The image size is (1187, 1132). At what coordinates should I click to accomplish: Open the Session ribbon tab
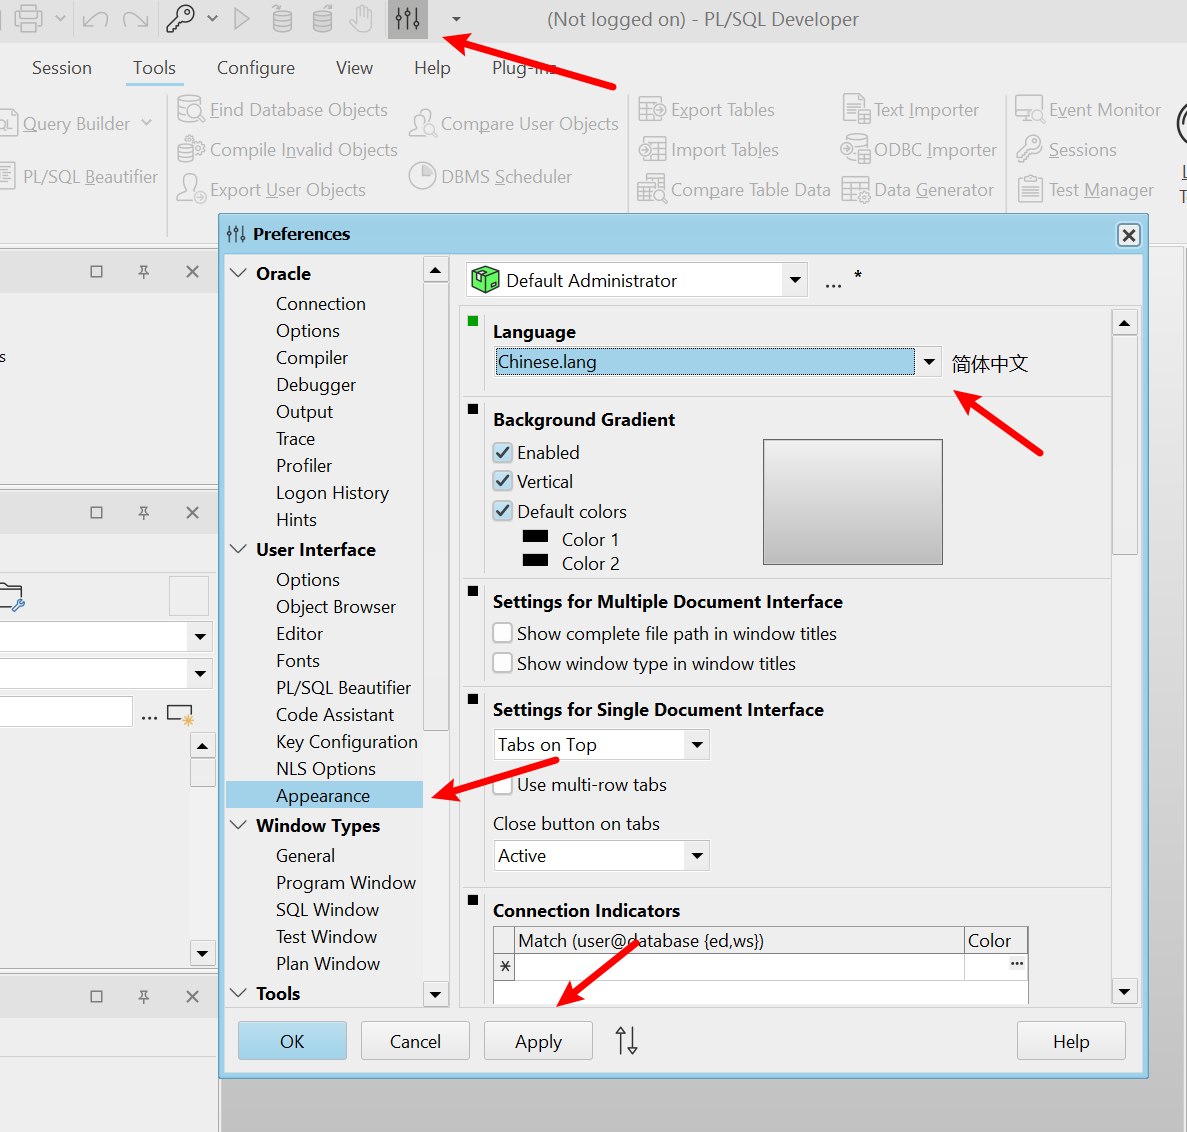(x=61, y=67)
